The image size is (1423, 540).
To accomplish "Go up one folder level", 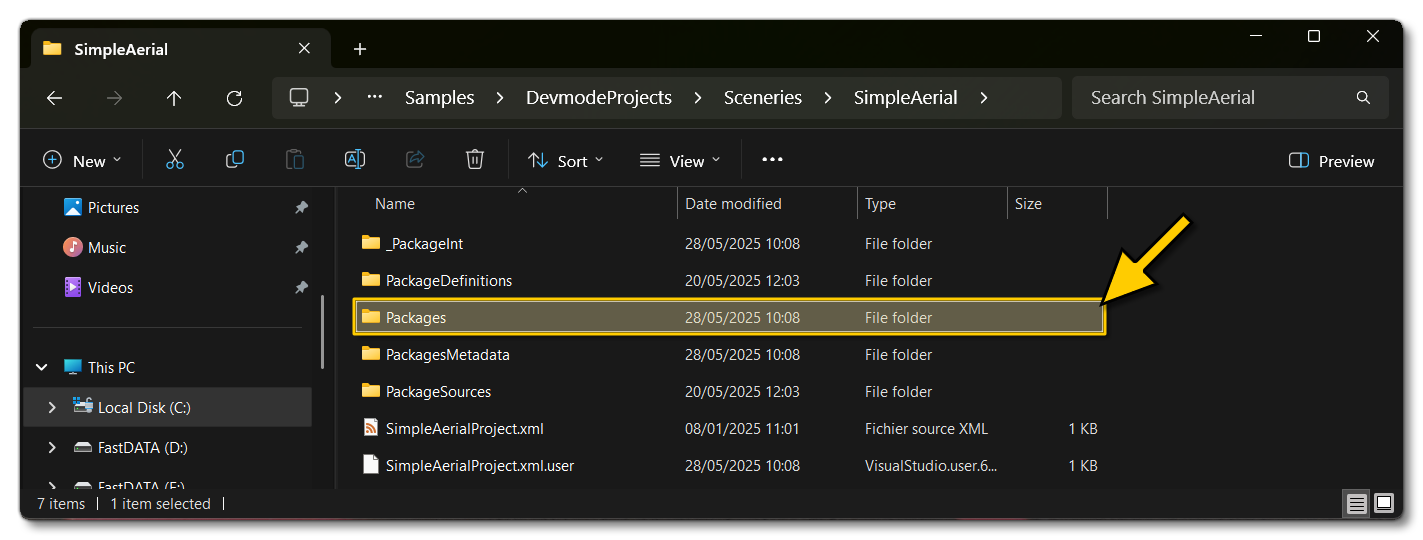I will click(x=174, y=98).
